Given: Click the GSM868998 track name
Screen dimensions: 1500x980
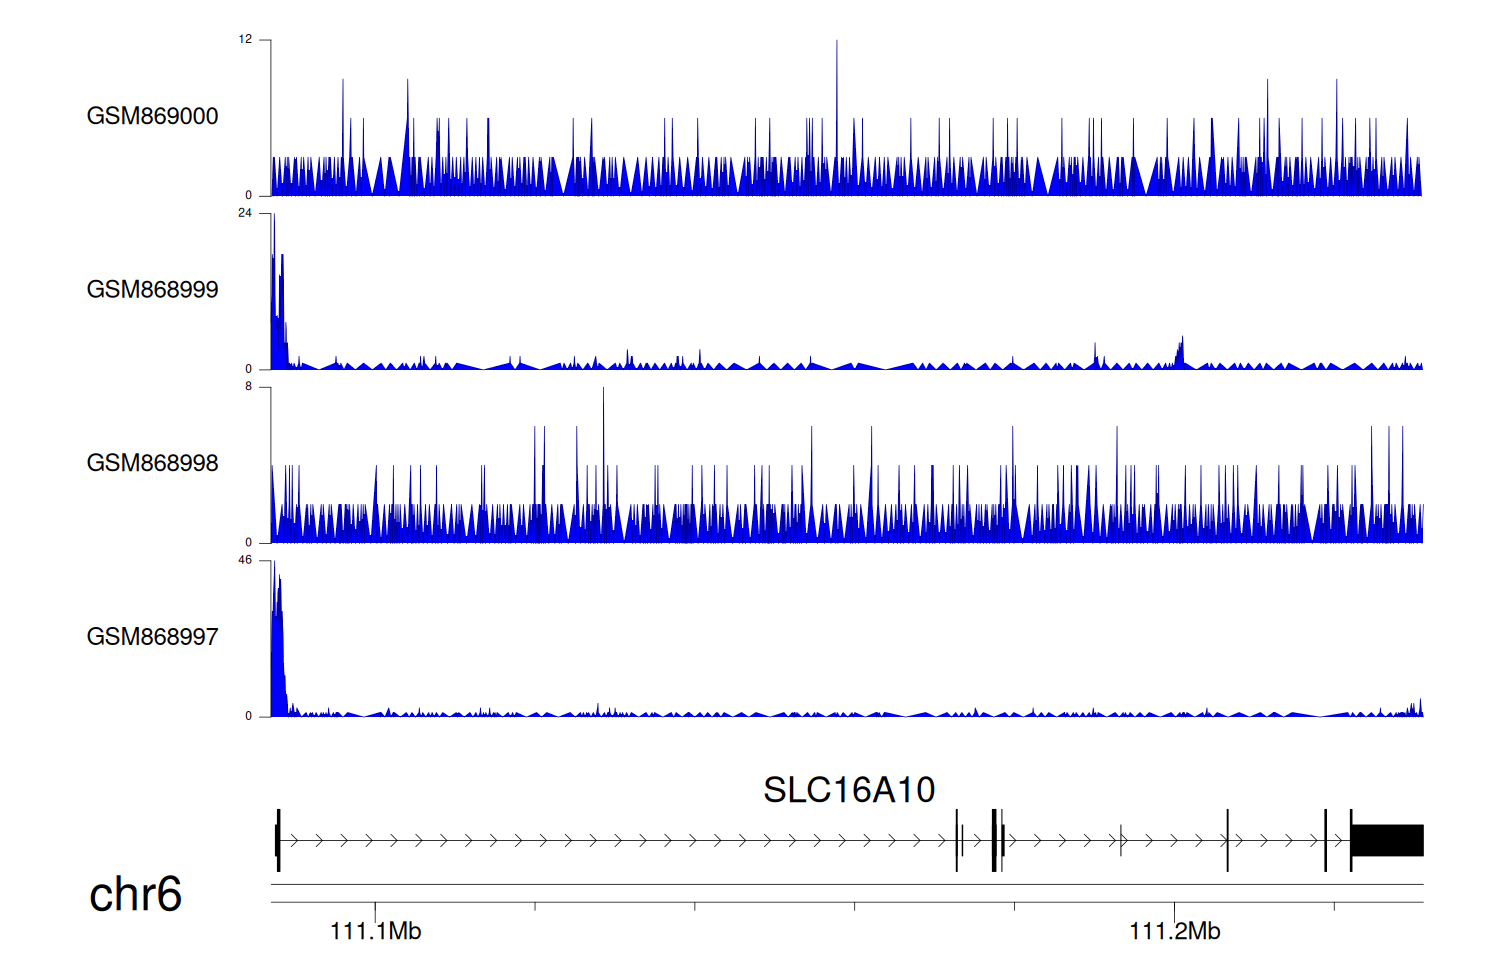Looking at the screenshot, I should [x=152, y=463].
